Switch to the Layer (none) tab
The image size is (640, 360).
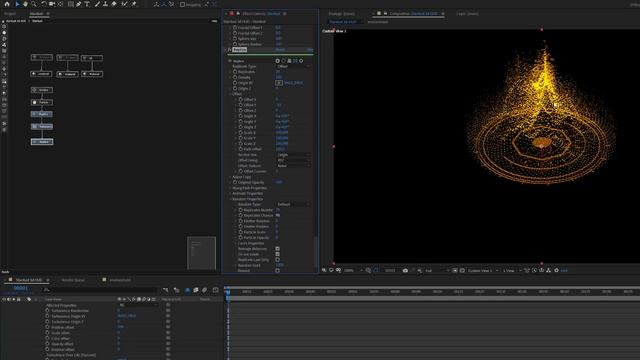click(x=467, y=14)
